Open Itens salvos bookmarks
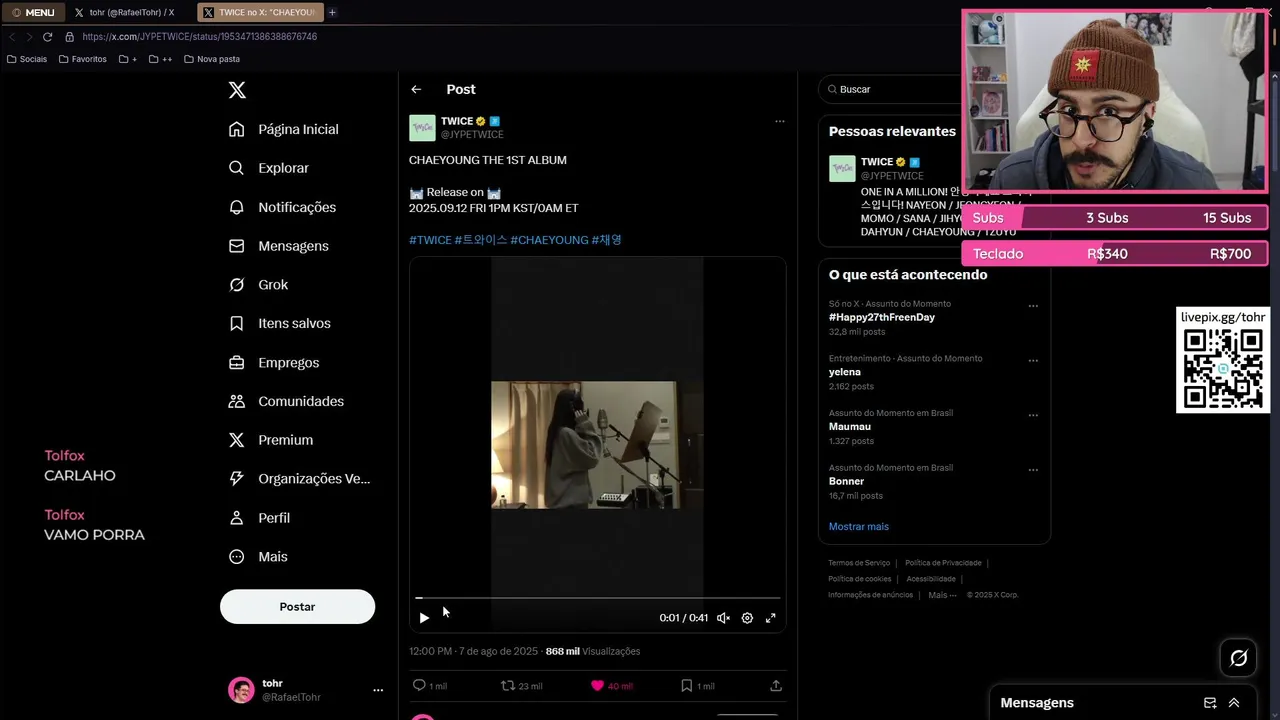Image resolution: width=1280 pixels, height=720 pixels. pos(279,323)
